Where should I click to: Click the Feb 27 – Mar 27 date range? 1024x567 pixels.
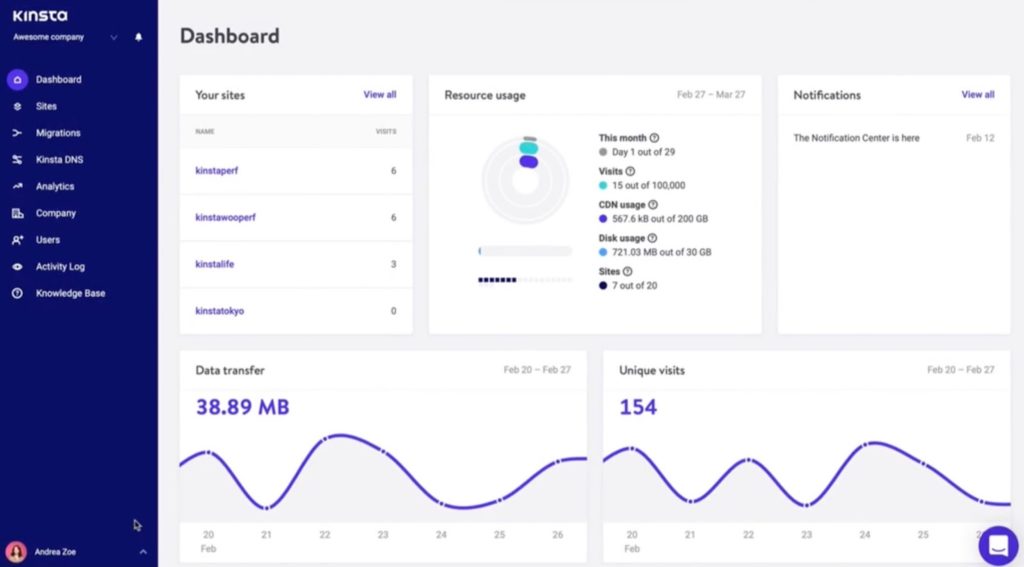(x=711, y=95)
